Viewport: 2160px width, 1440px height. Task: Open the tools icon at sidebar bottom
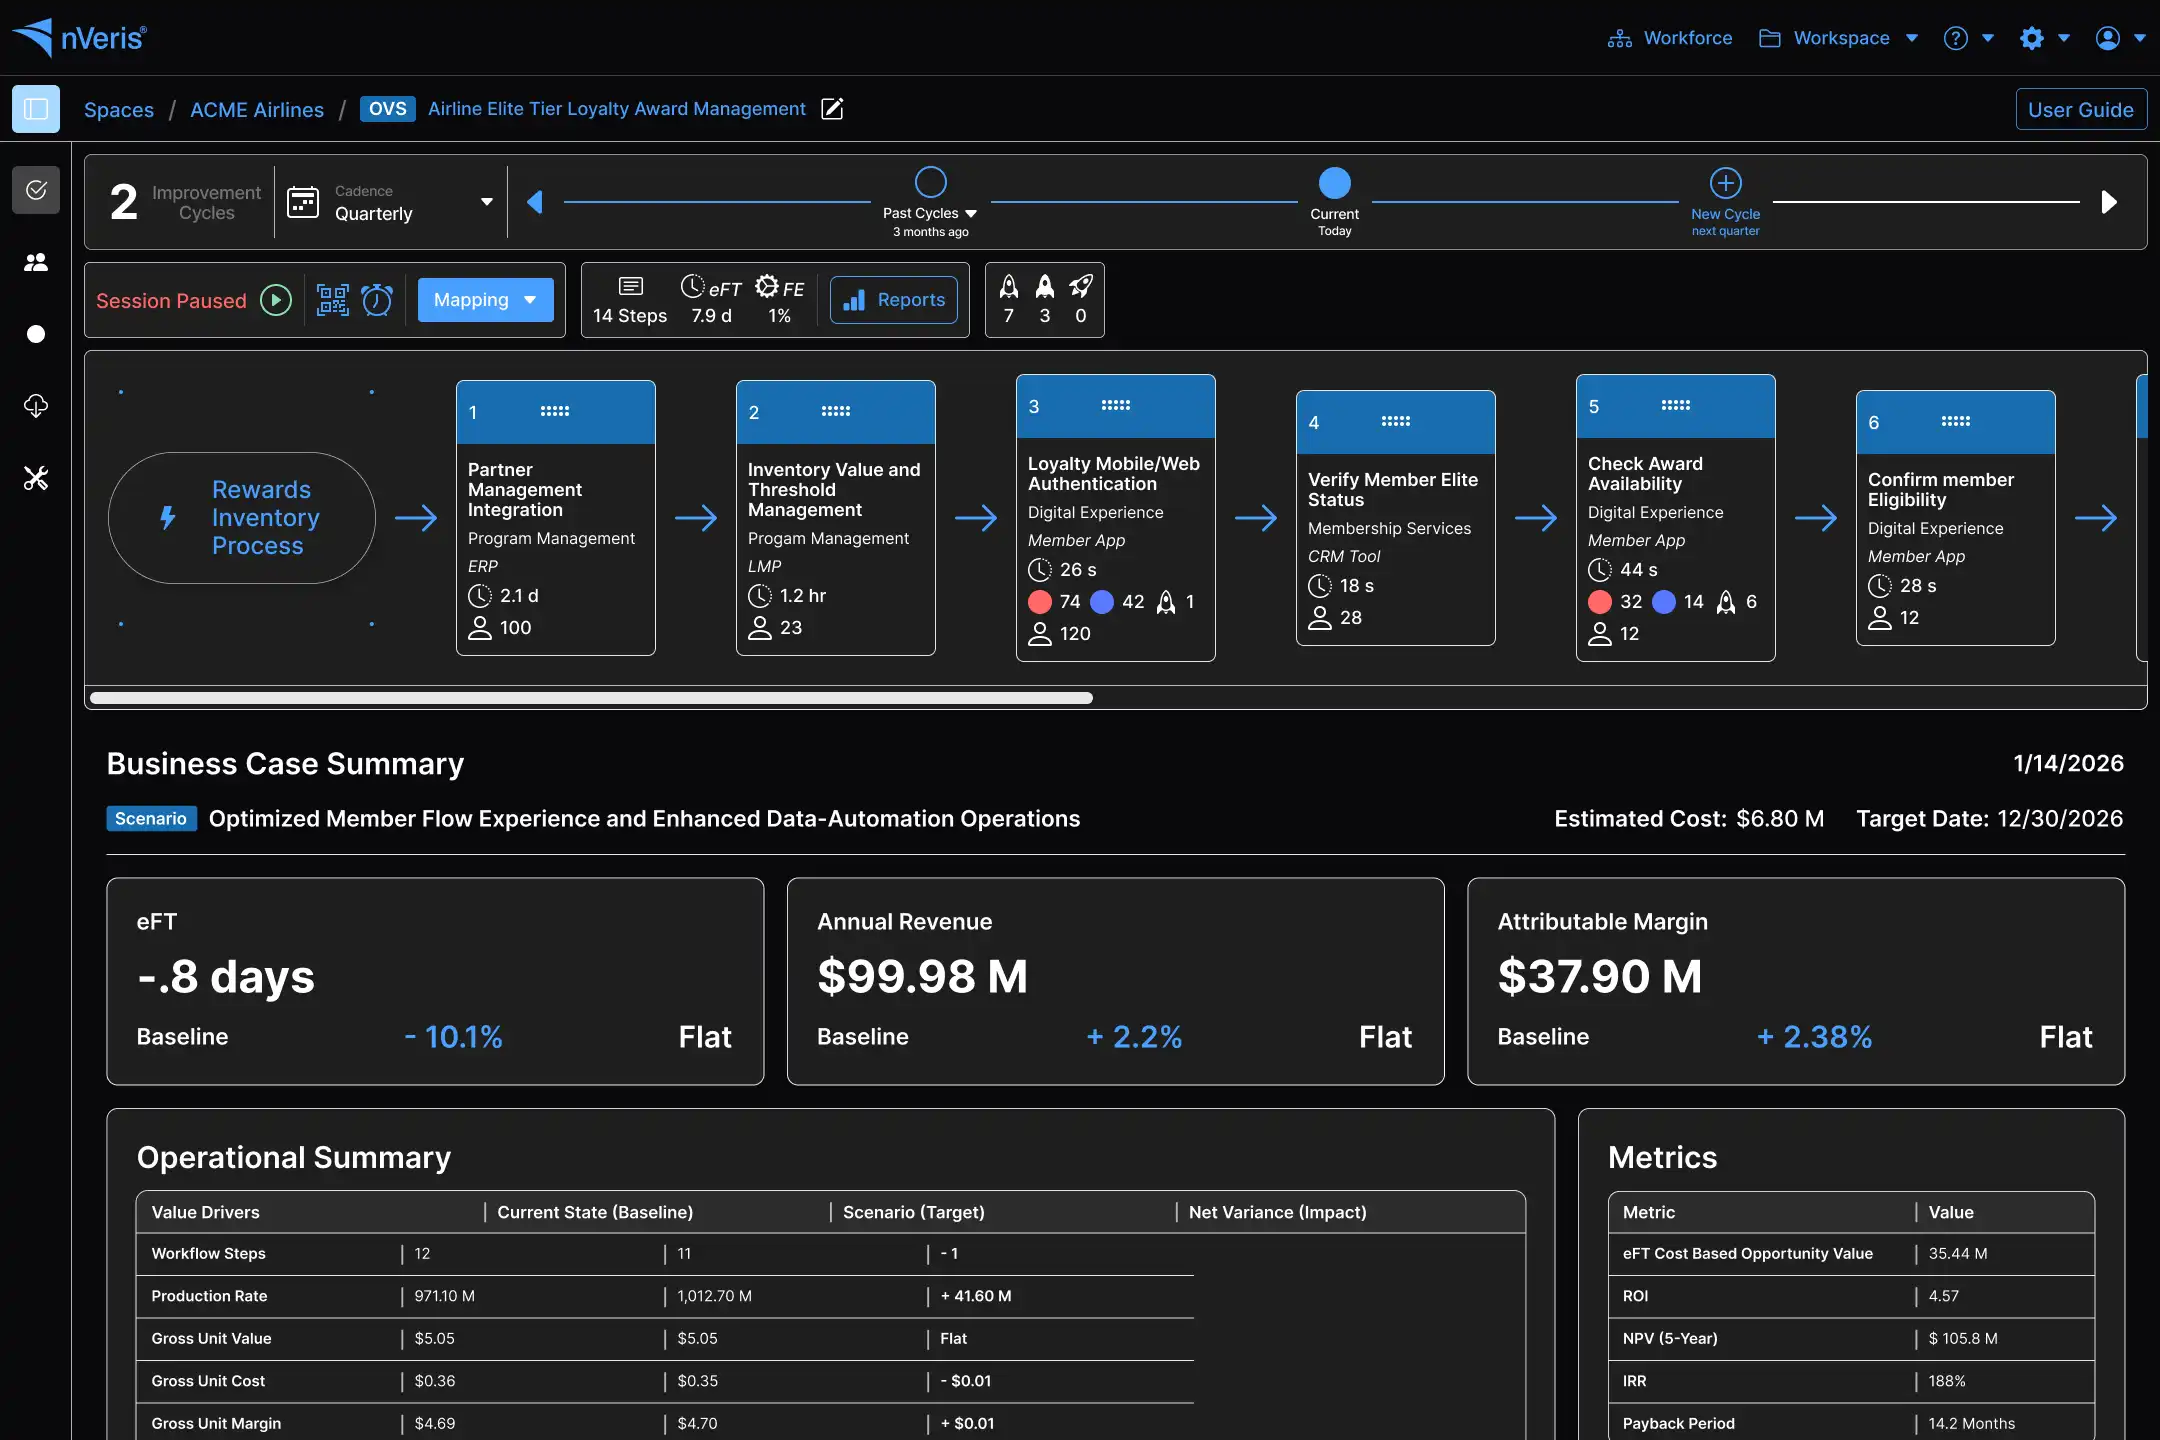tap(35, 478)
